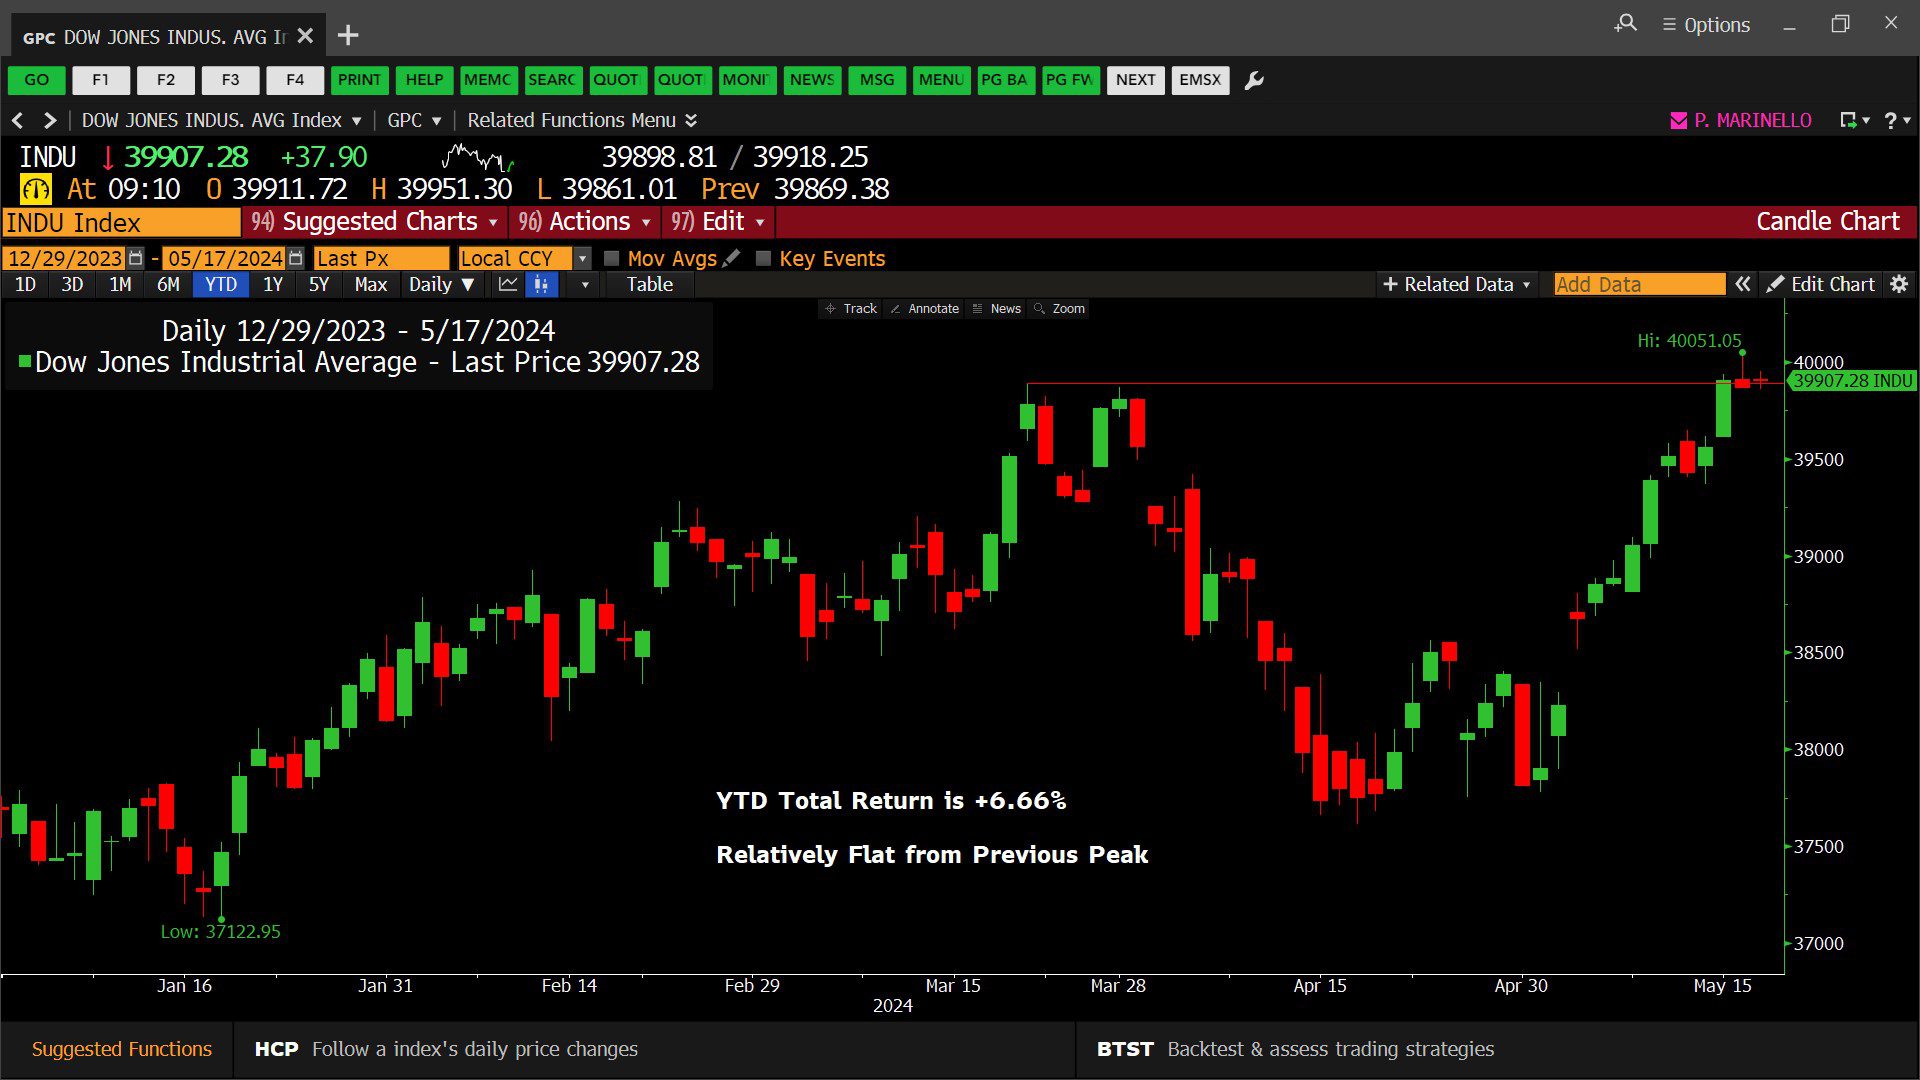This screenshot has width=1920, height=1080.
Task: Go forward with the right arrow
Action: tap(49, 120)
